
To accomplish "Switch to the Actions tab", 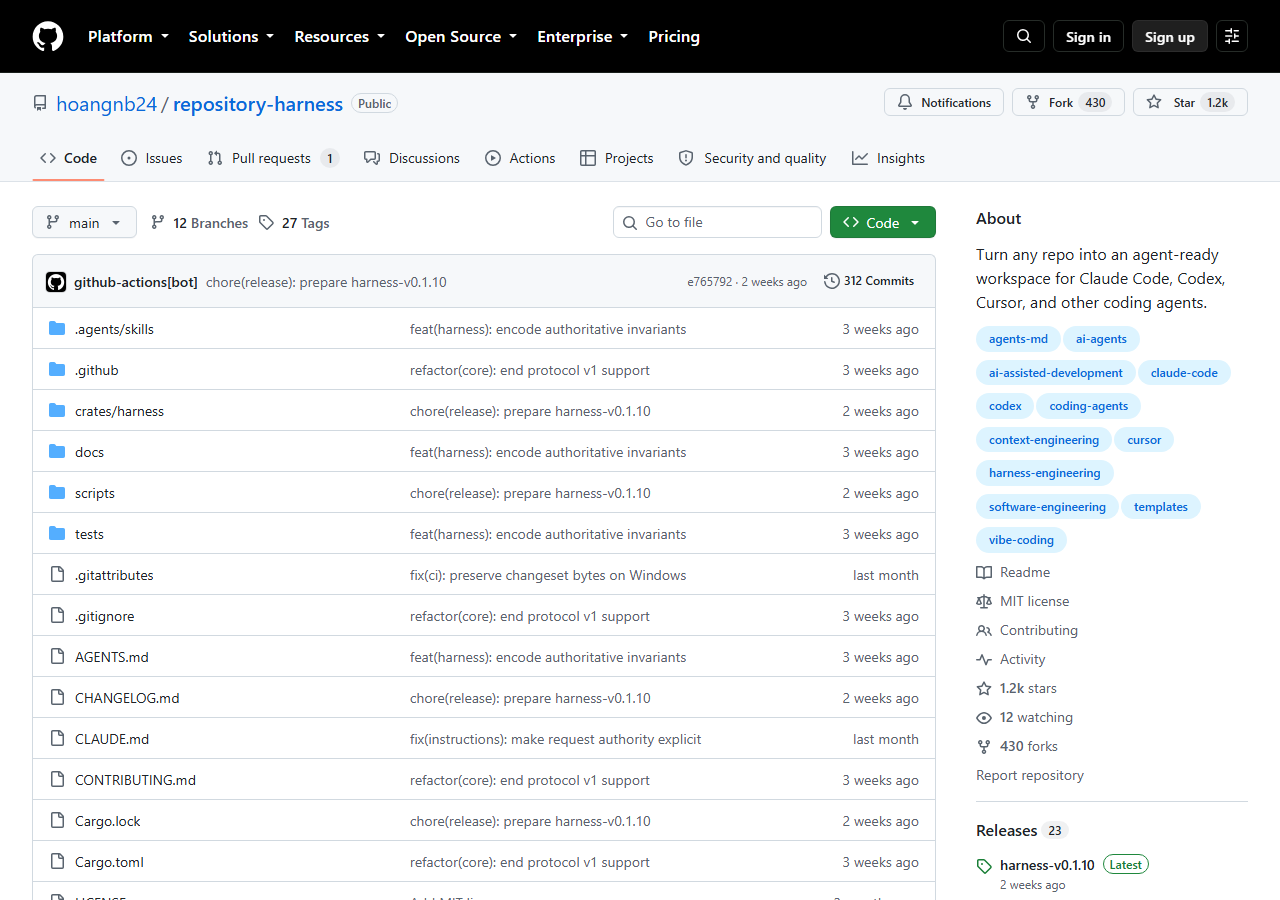I will 520,158.
